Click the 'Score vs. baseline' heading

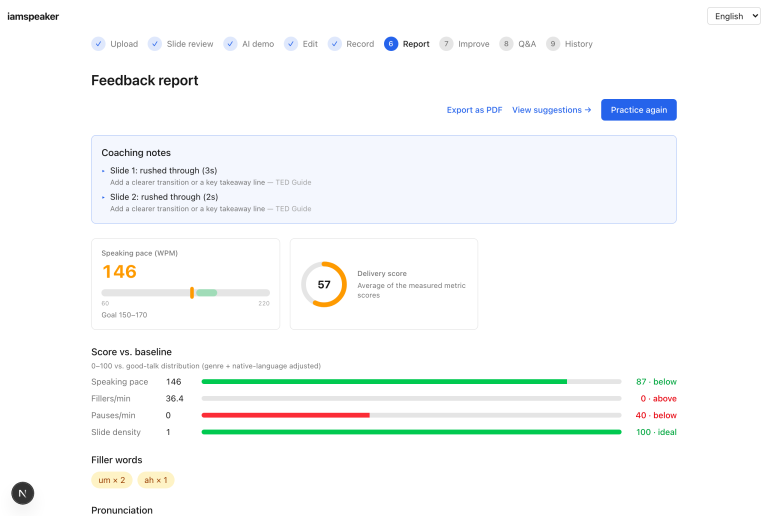[x=131, y=352]
